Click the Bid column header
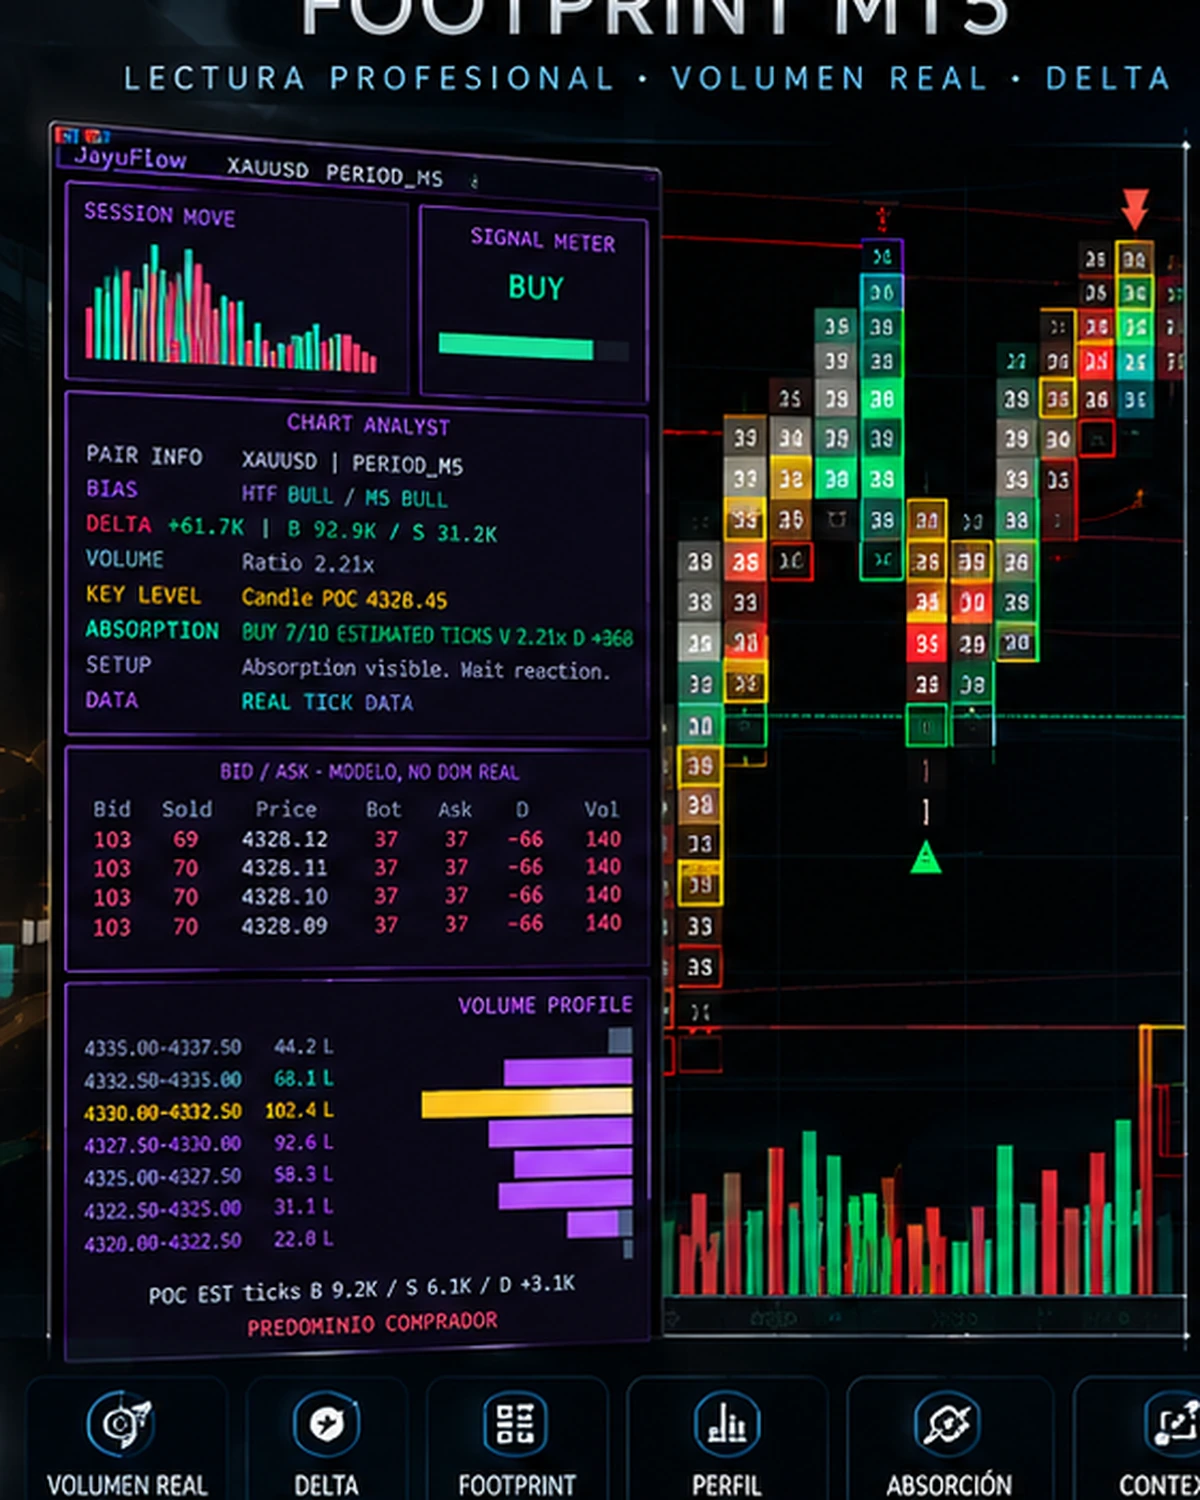Screen dimensions: 1200x1500 tap(112, 809)
